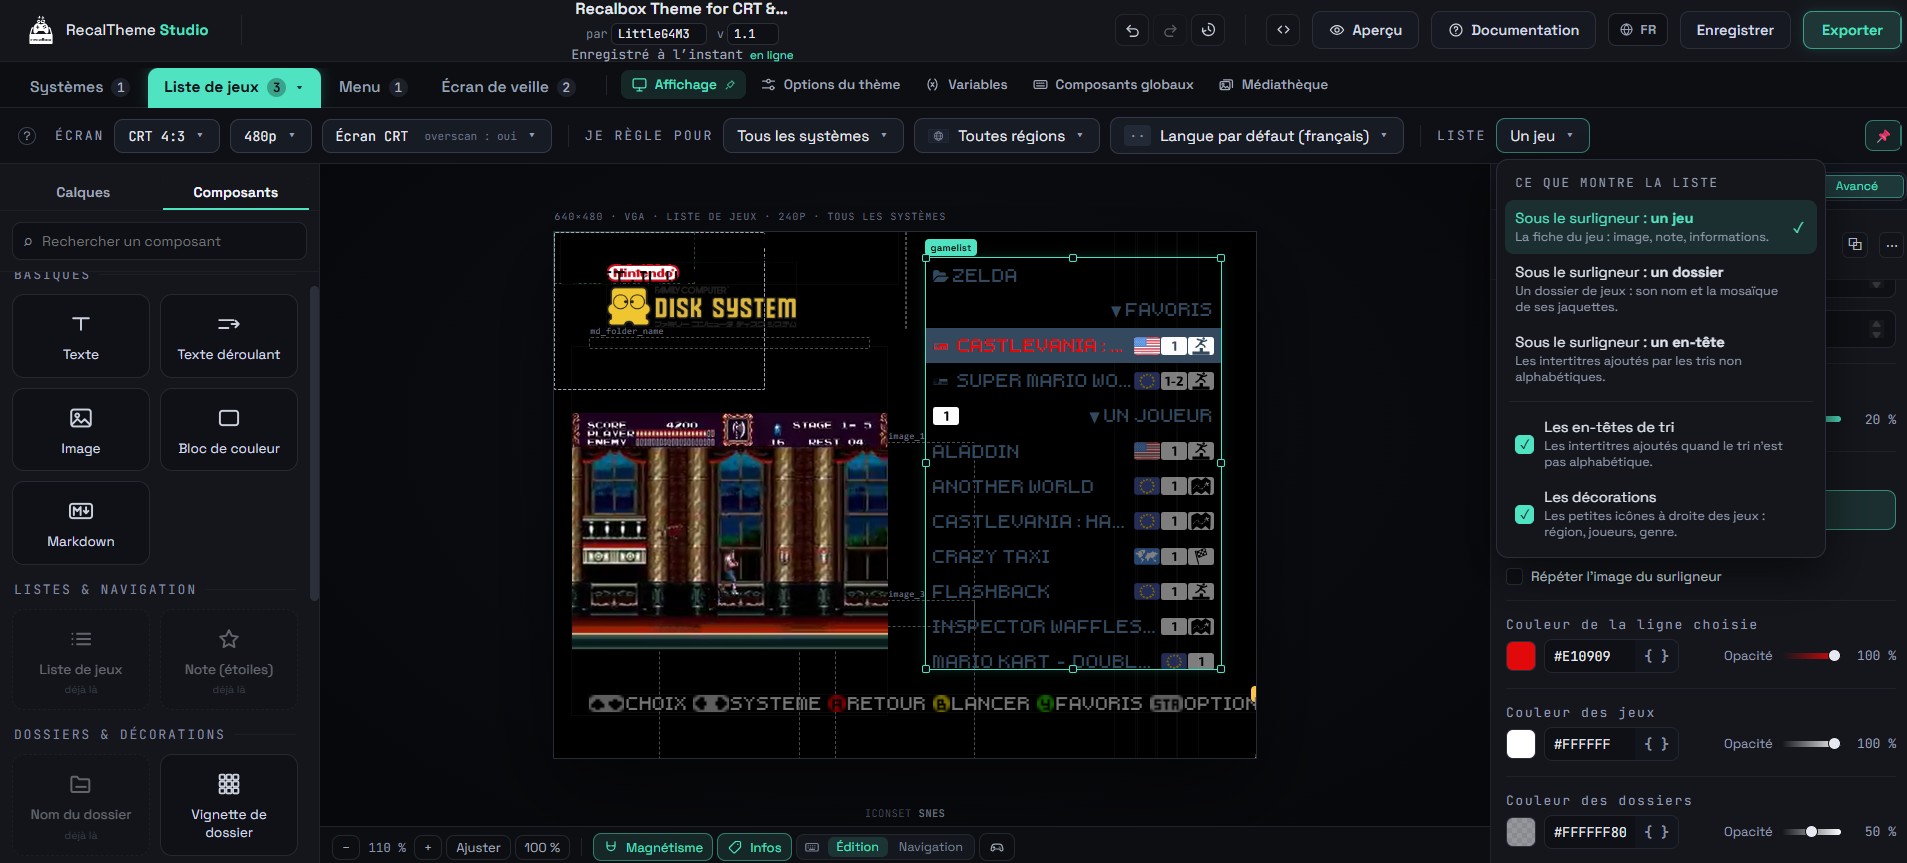
Task: Check Répéter l'image du surligneur
Action: pyautogui.click(x=1515, y=577)
